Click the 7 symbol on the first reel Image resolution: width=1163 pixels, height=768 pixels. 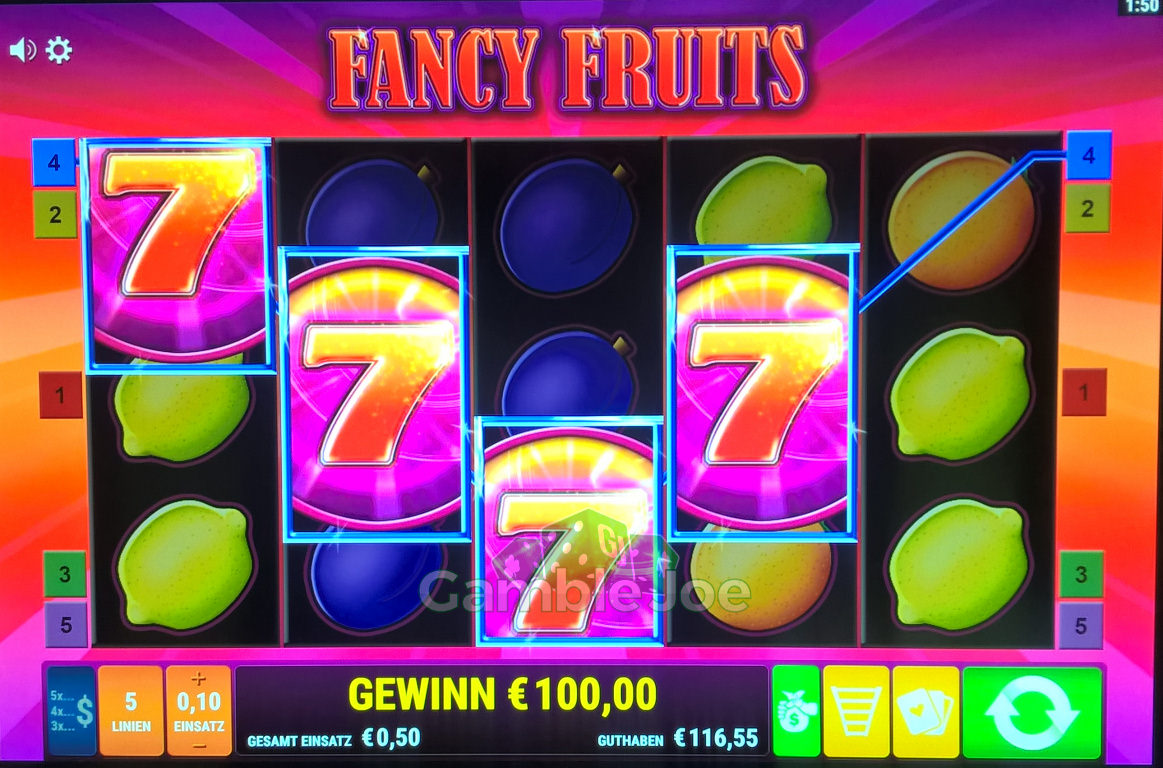pyautogui.click(x=179, y=252)
